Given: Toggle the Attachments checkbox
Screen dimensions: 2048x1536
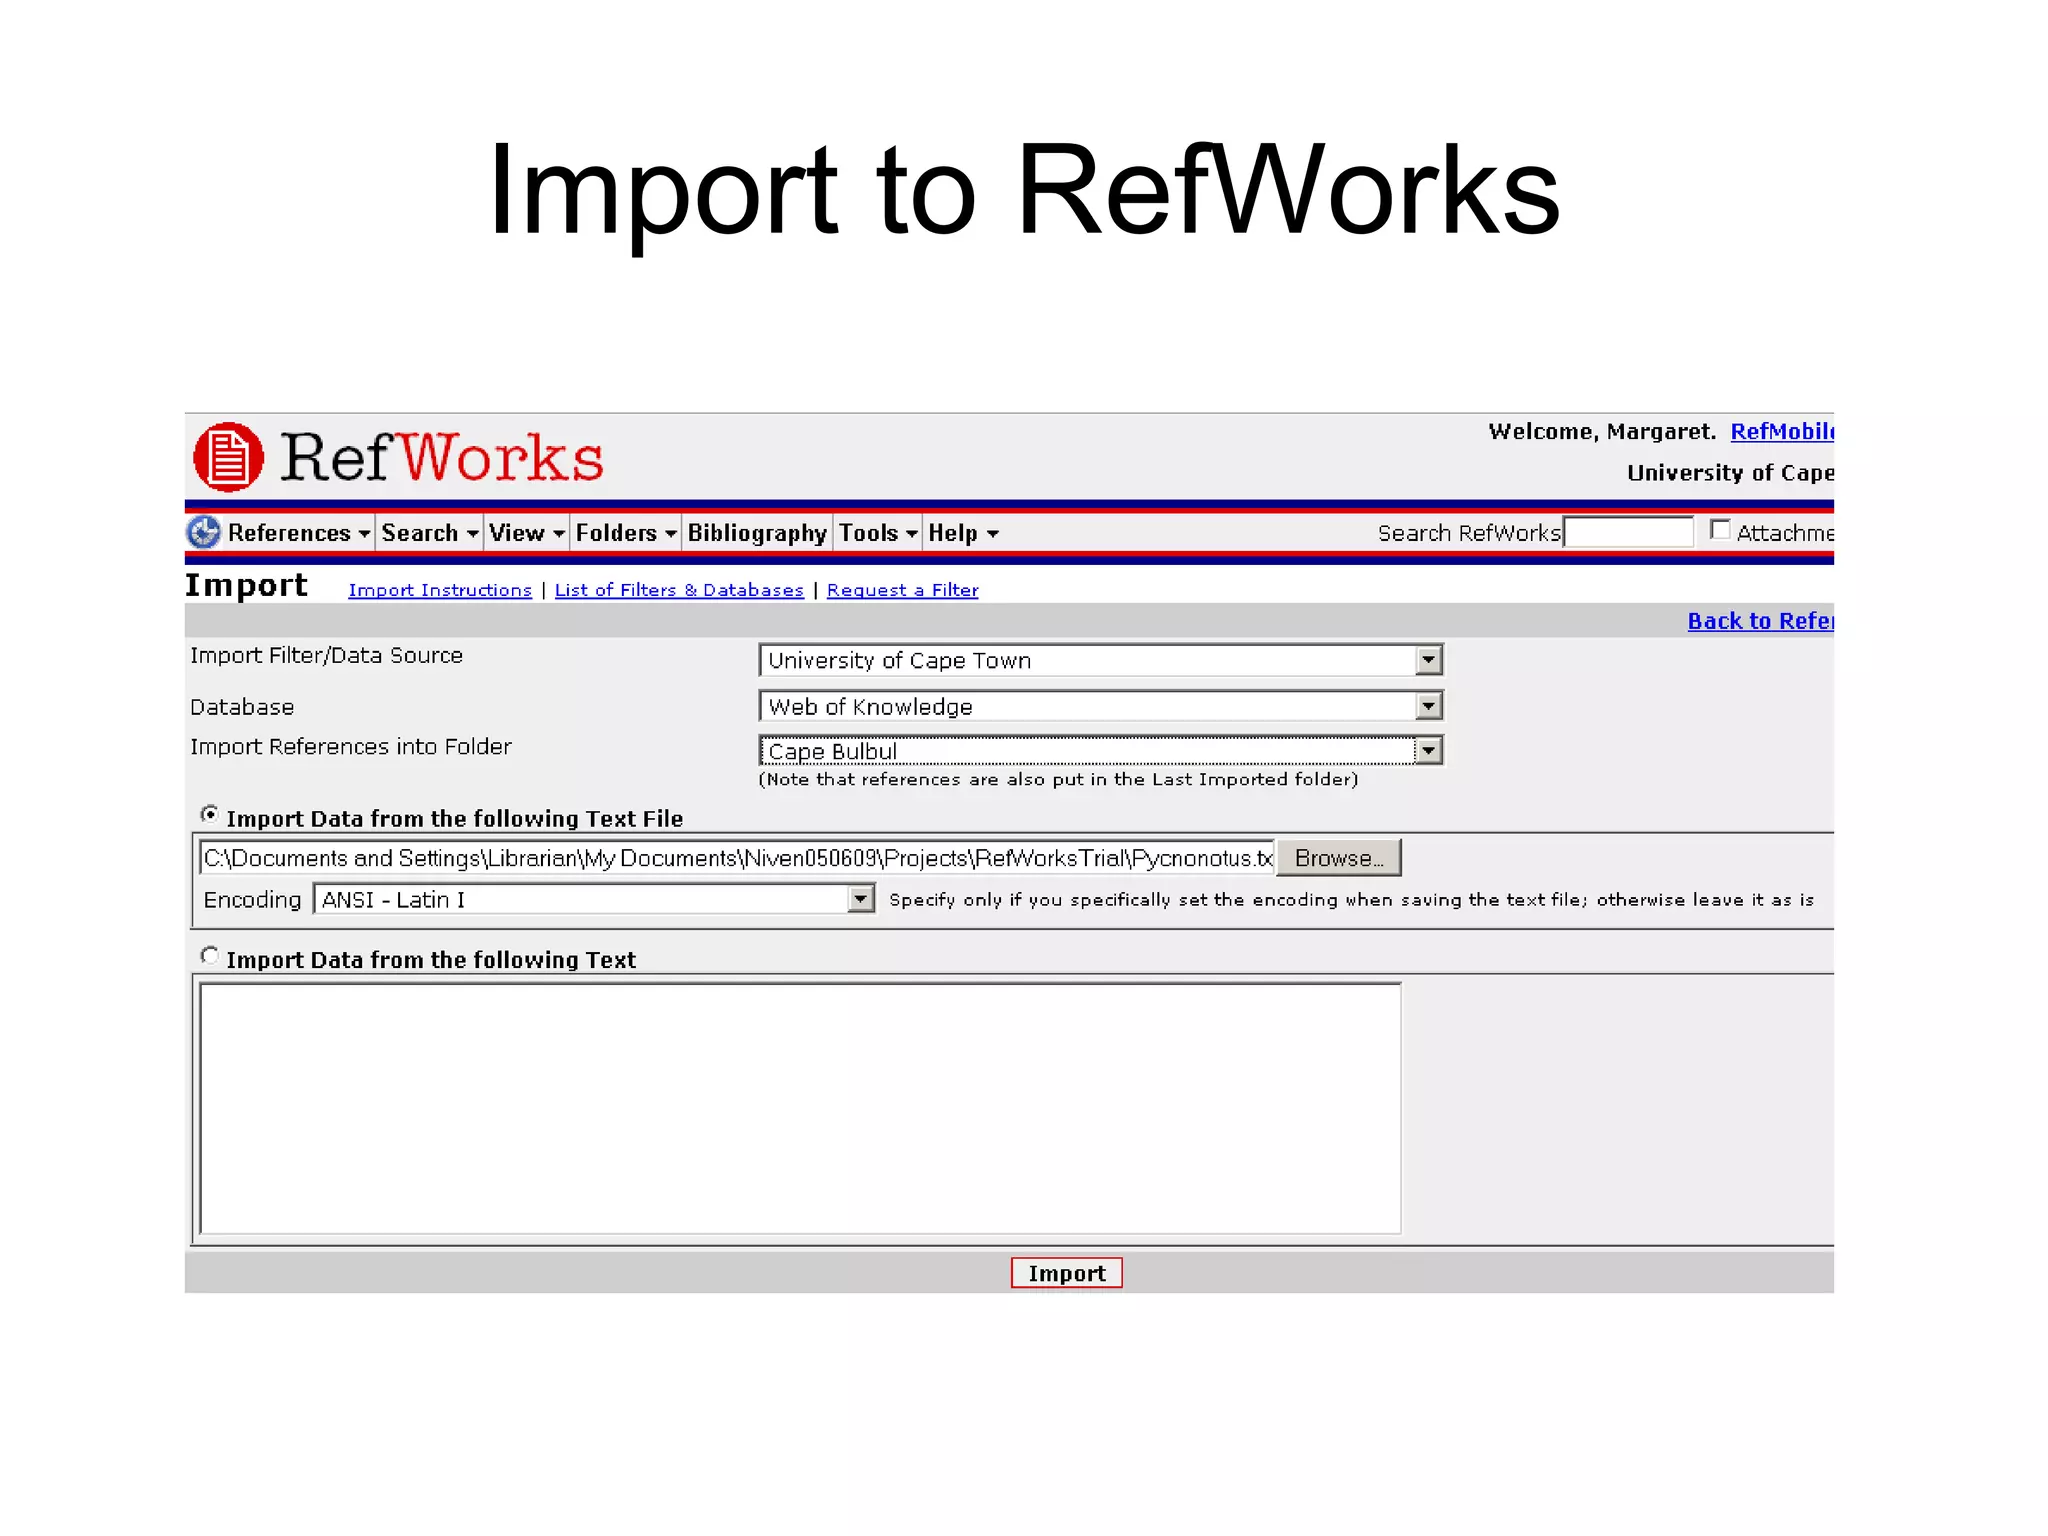Looking at the screenshot, I should 1720,530.
